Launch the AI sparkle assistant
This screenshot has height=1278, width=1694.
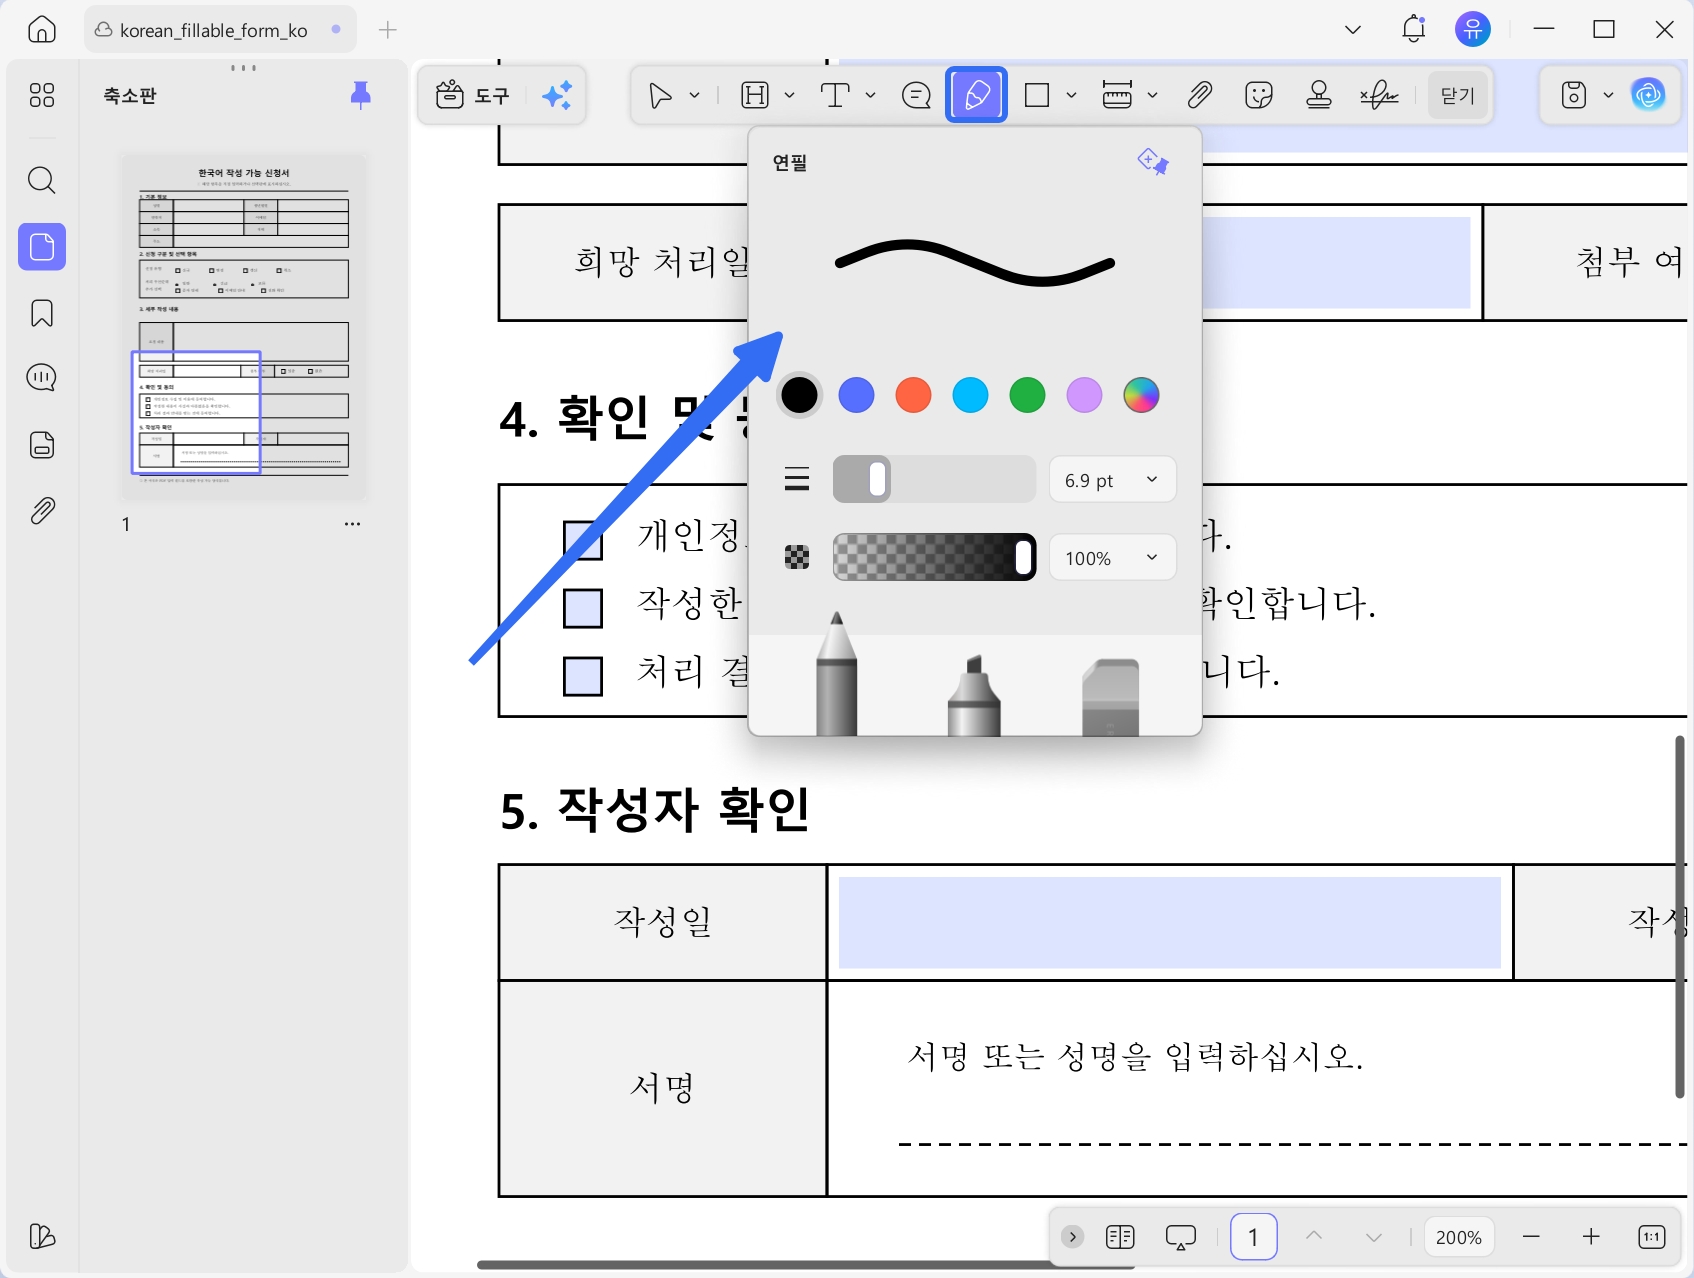[557, 95]
